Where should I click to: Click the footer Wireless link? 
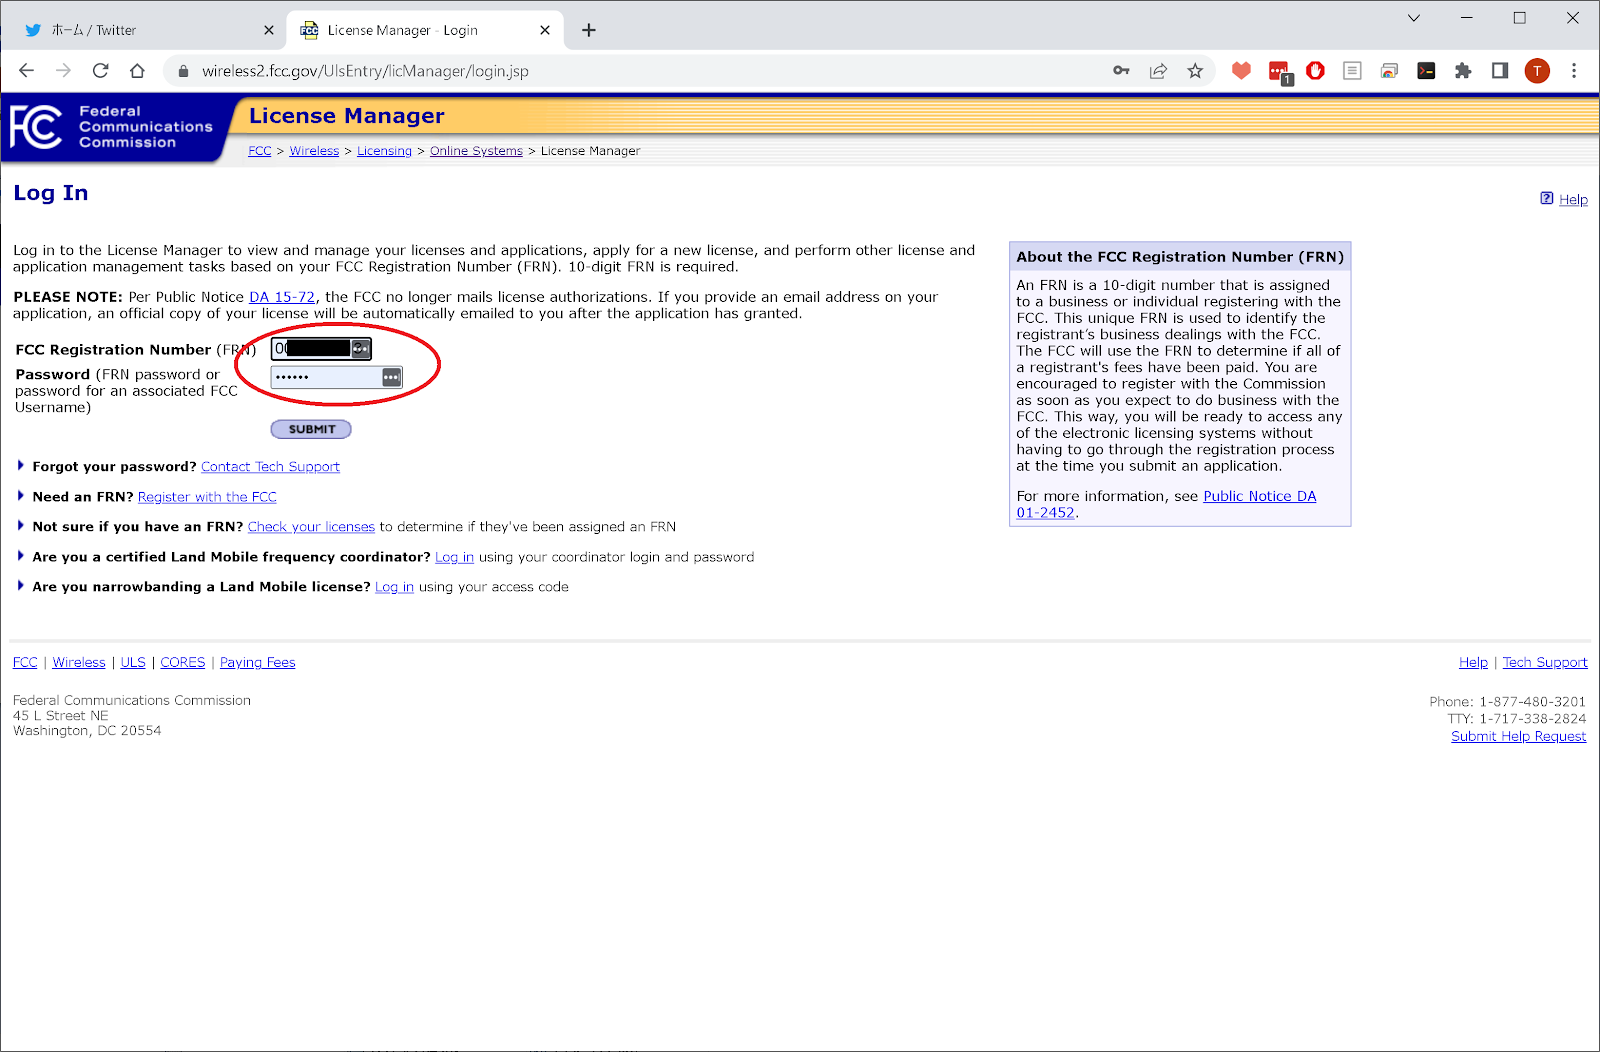(x=79, y=662)
